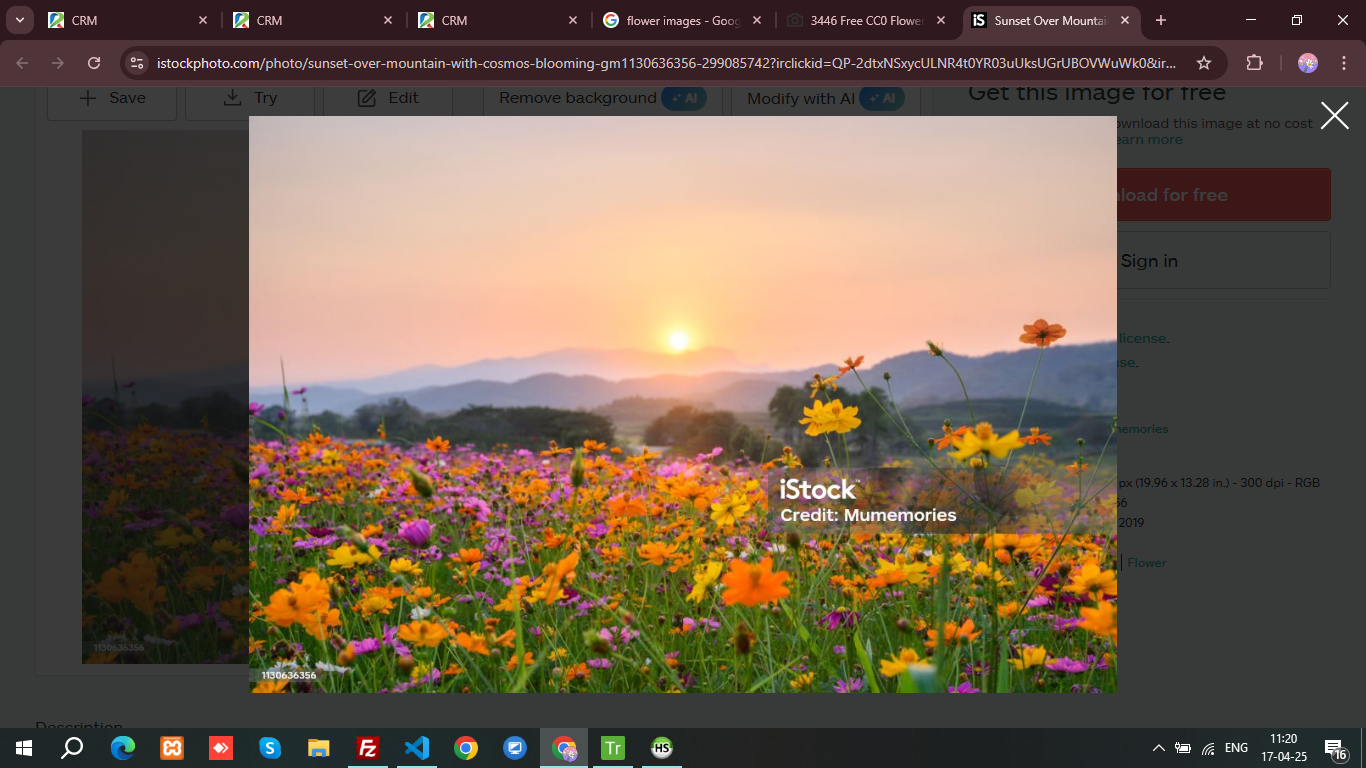
Task: Open the HS app in the taskbar
Action: (662, 748)
